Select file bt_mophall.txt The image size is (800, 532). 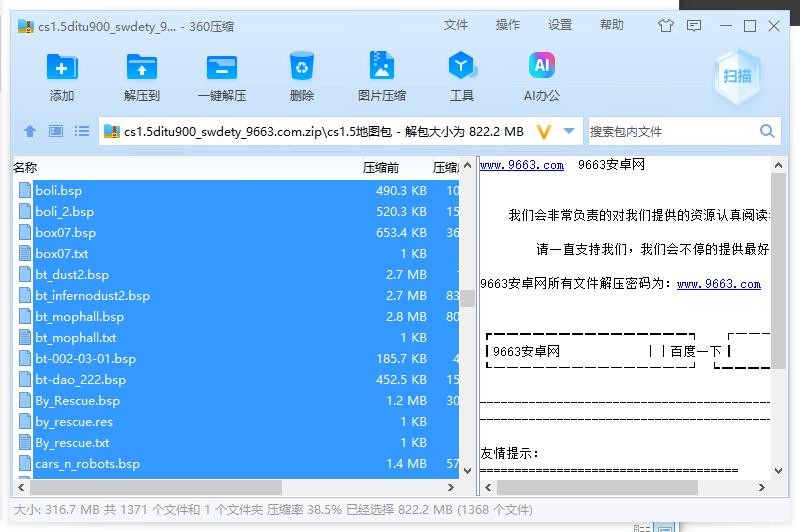(246, 338)
